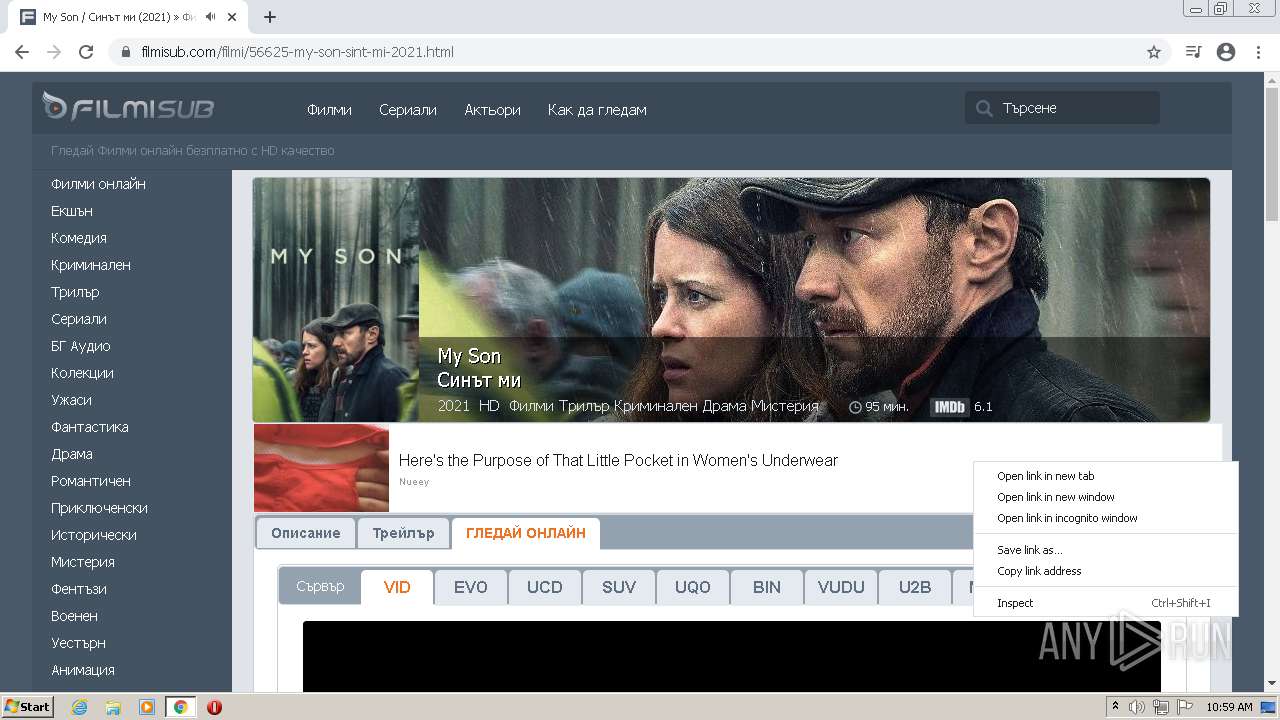The width and height of the screenshot is (1280, 720).
Task: Open the media player taskbar icon
Action: pyautogui.click(x=147, y=707)
